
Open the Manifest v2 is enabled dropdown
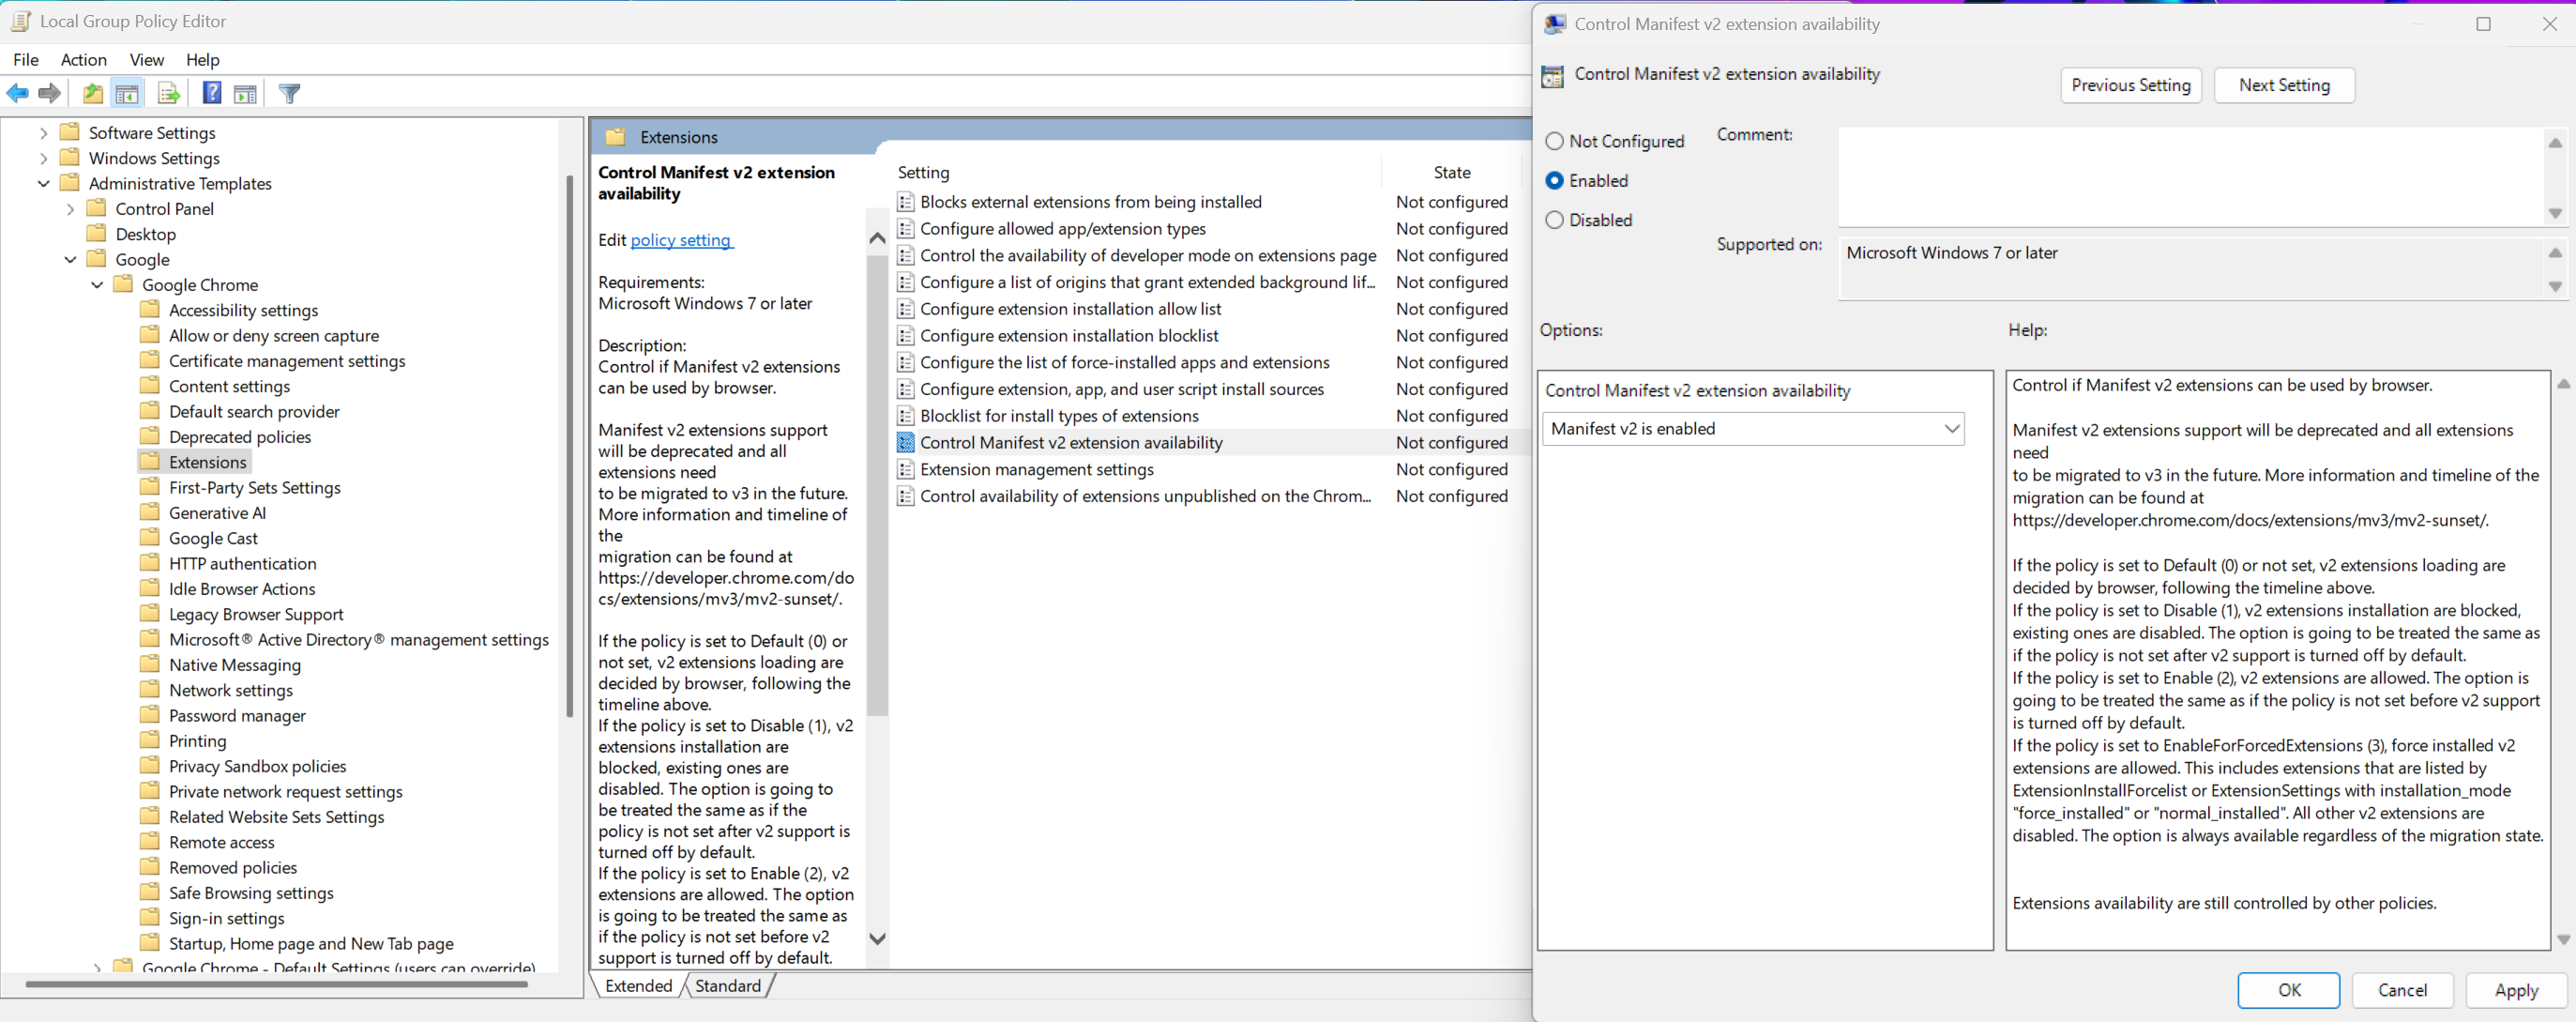click(1753, 429)
